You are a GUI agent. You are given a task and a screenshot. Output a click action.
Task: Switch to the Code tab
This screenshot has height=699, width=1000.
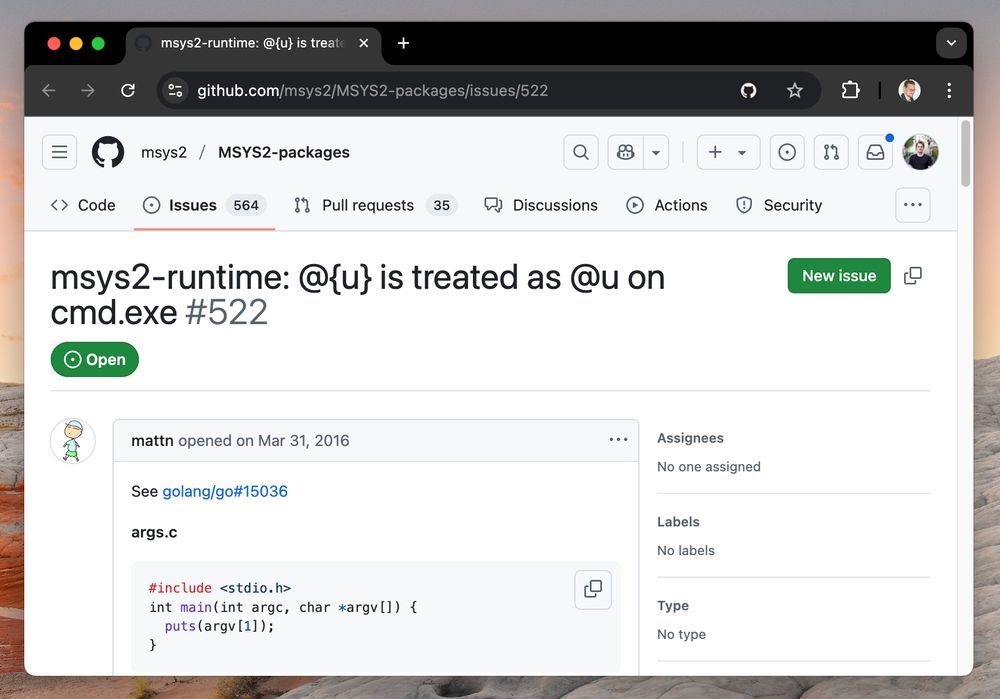pyautogui.click(x=83, y=205)
